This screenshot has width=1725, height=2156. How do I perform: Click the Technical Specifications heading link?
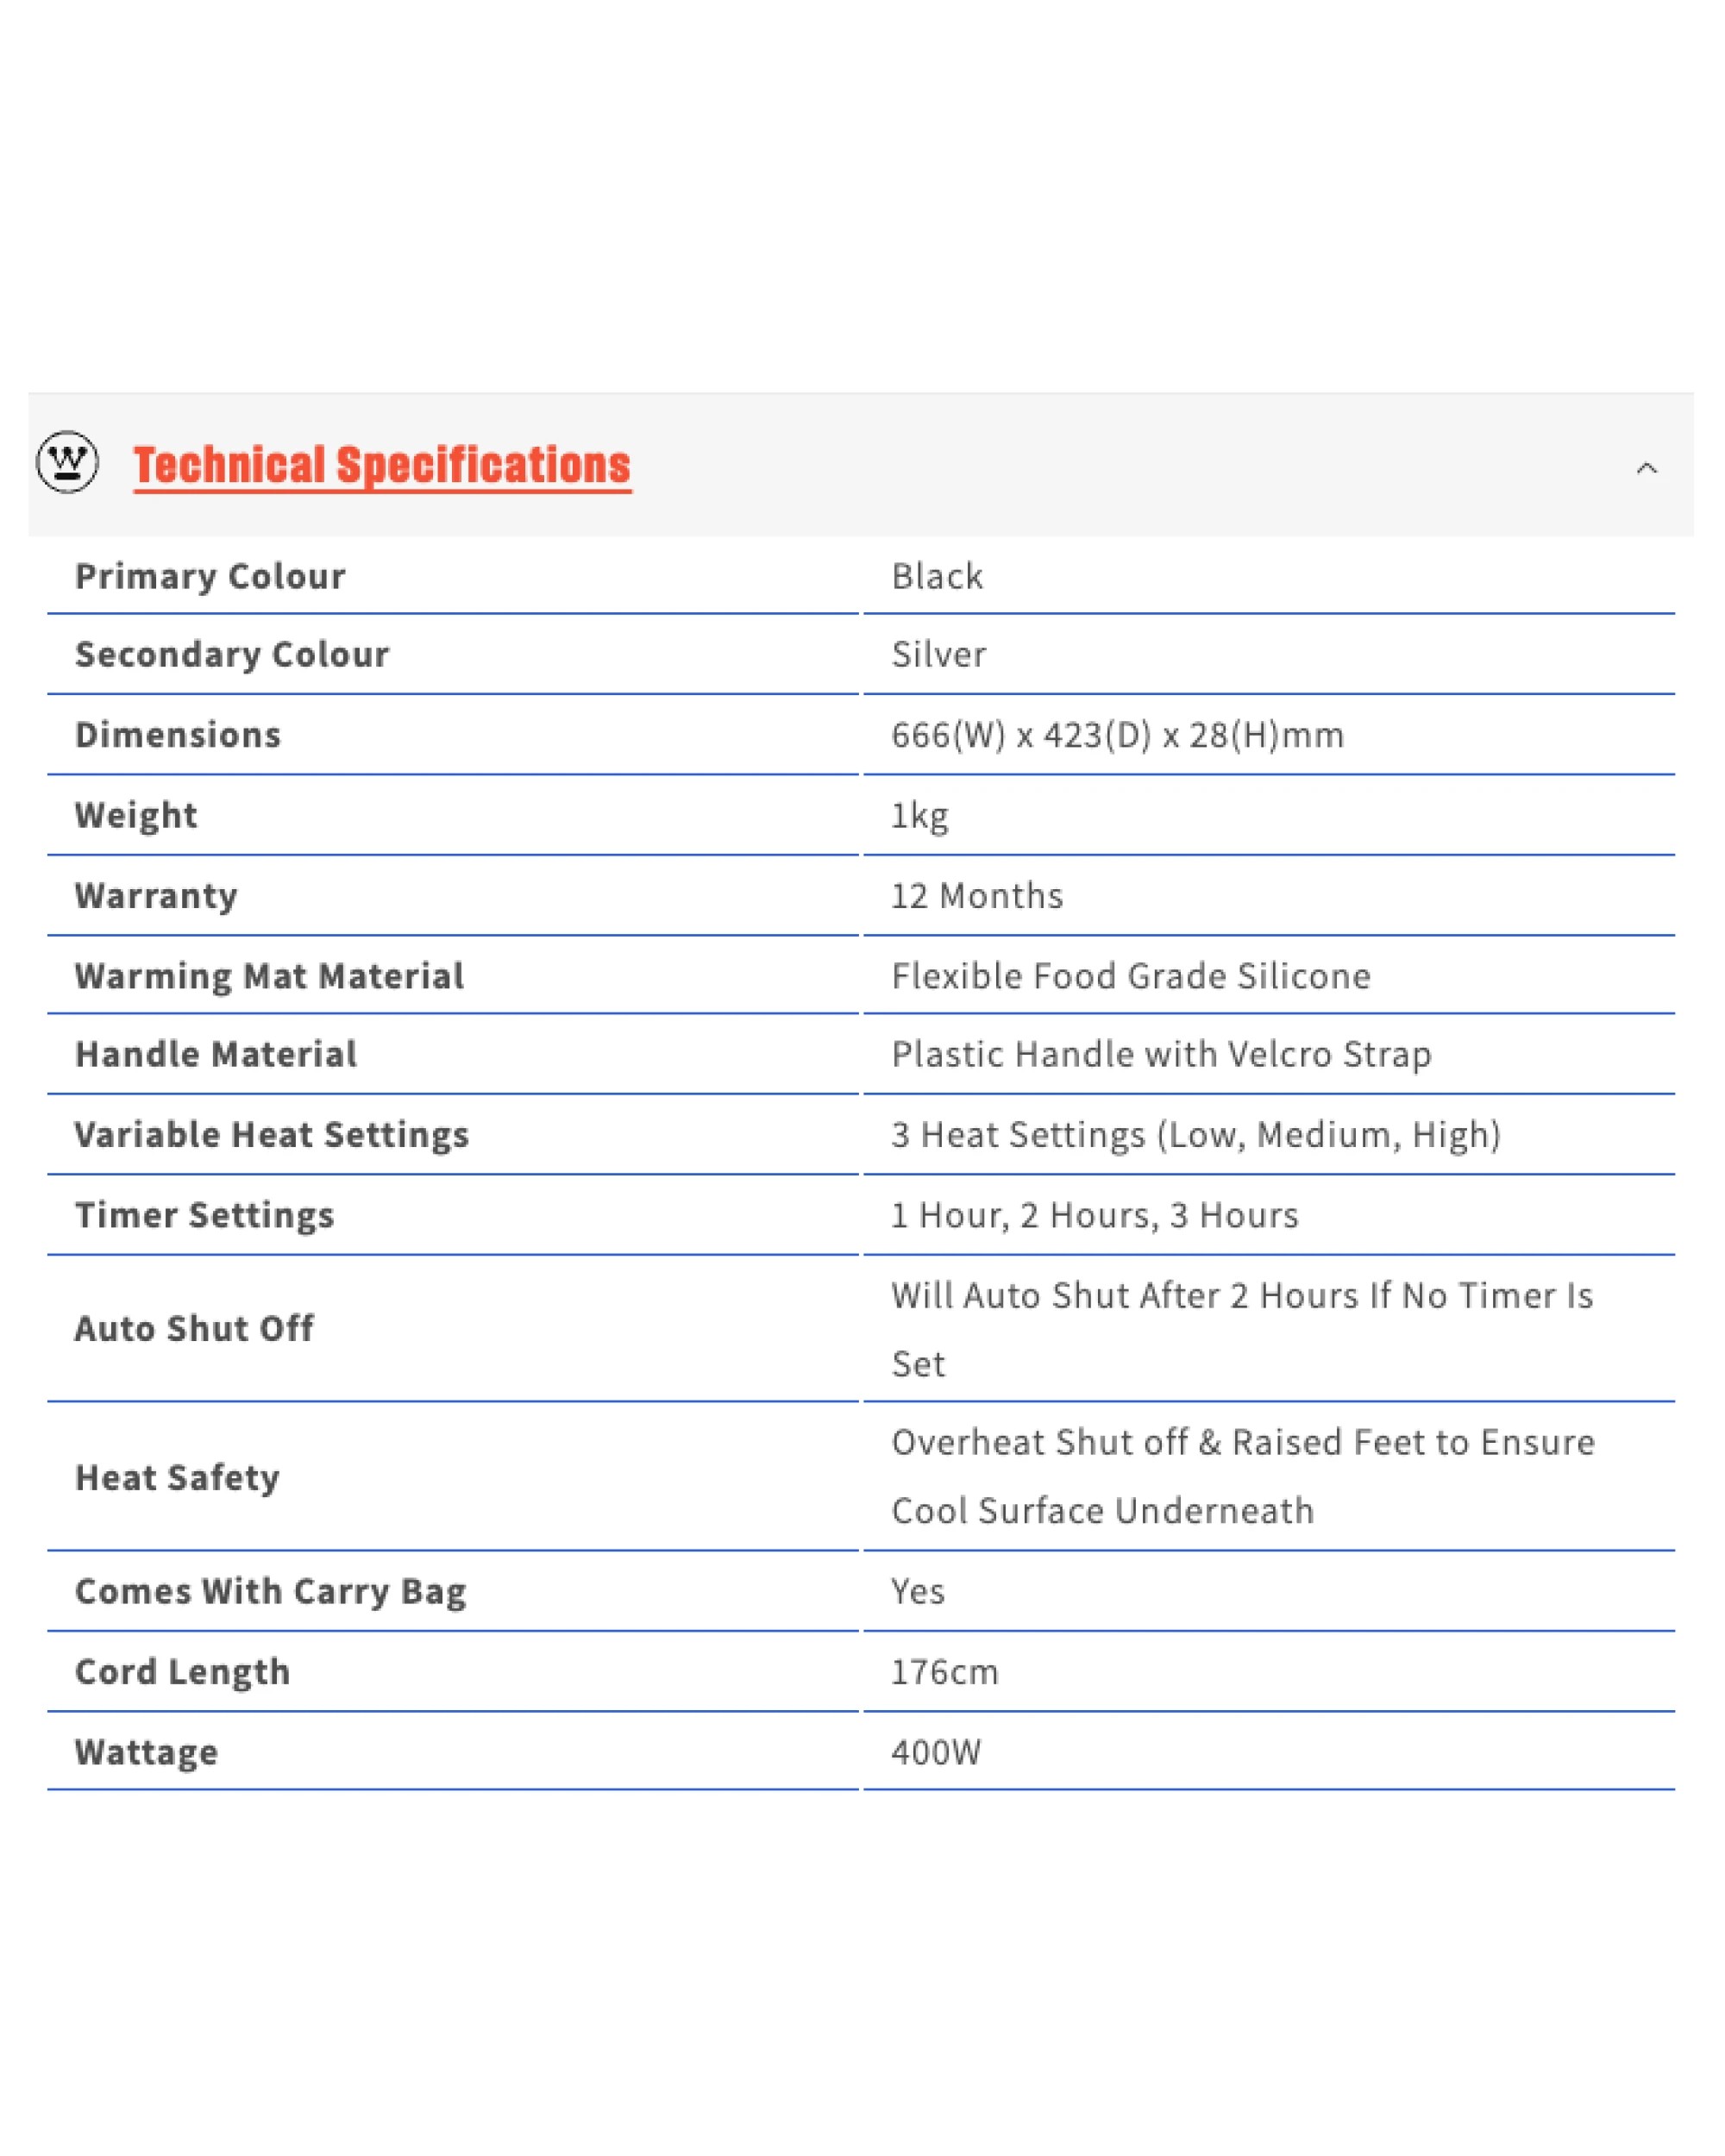382,465
